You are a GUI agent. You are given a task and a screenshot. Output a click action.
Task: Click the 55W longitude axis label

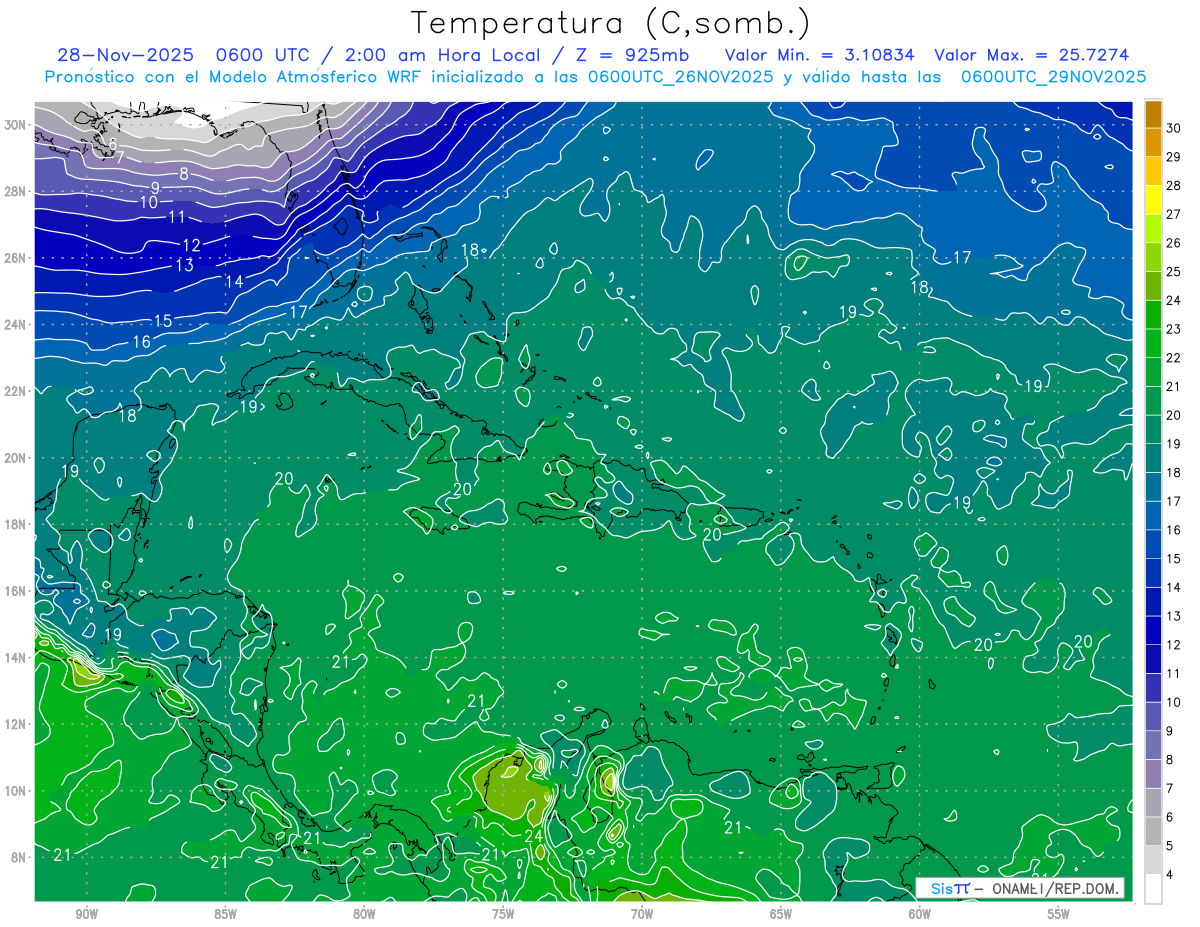[x=1059, y=914]
